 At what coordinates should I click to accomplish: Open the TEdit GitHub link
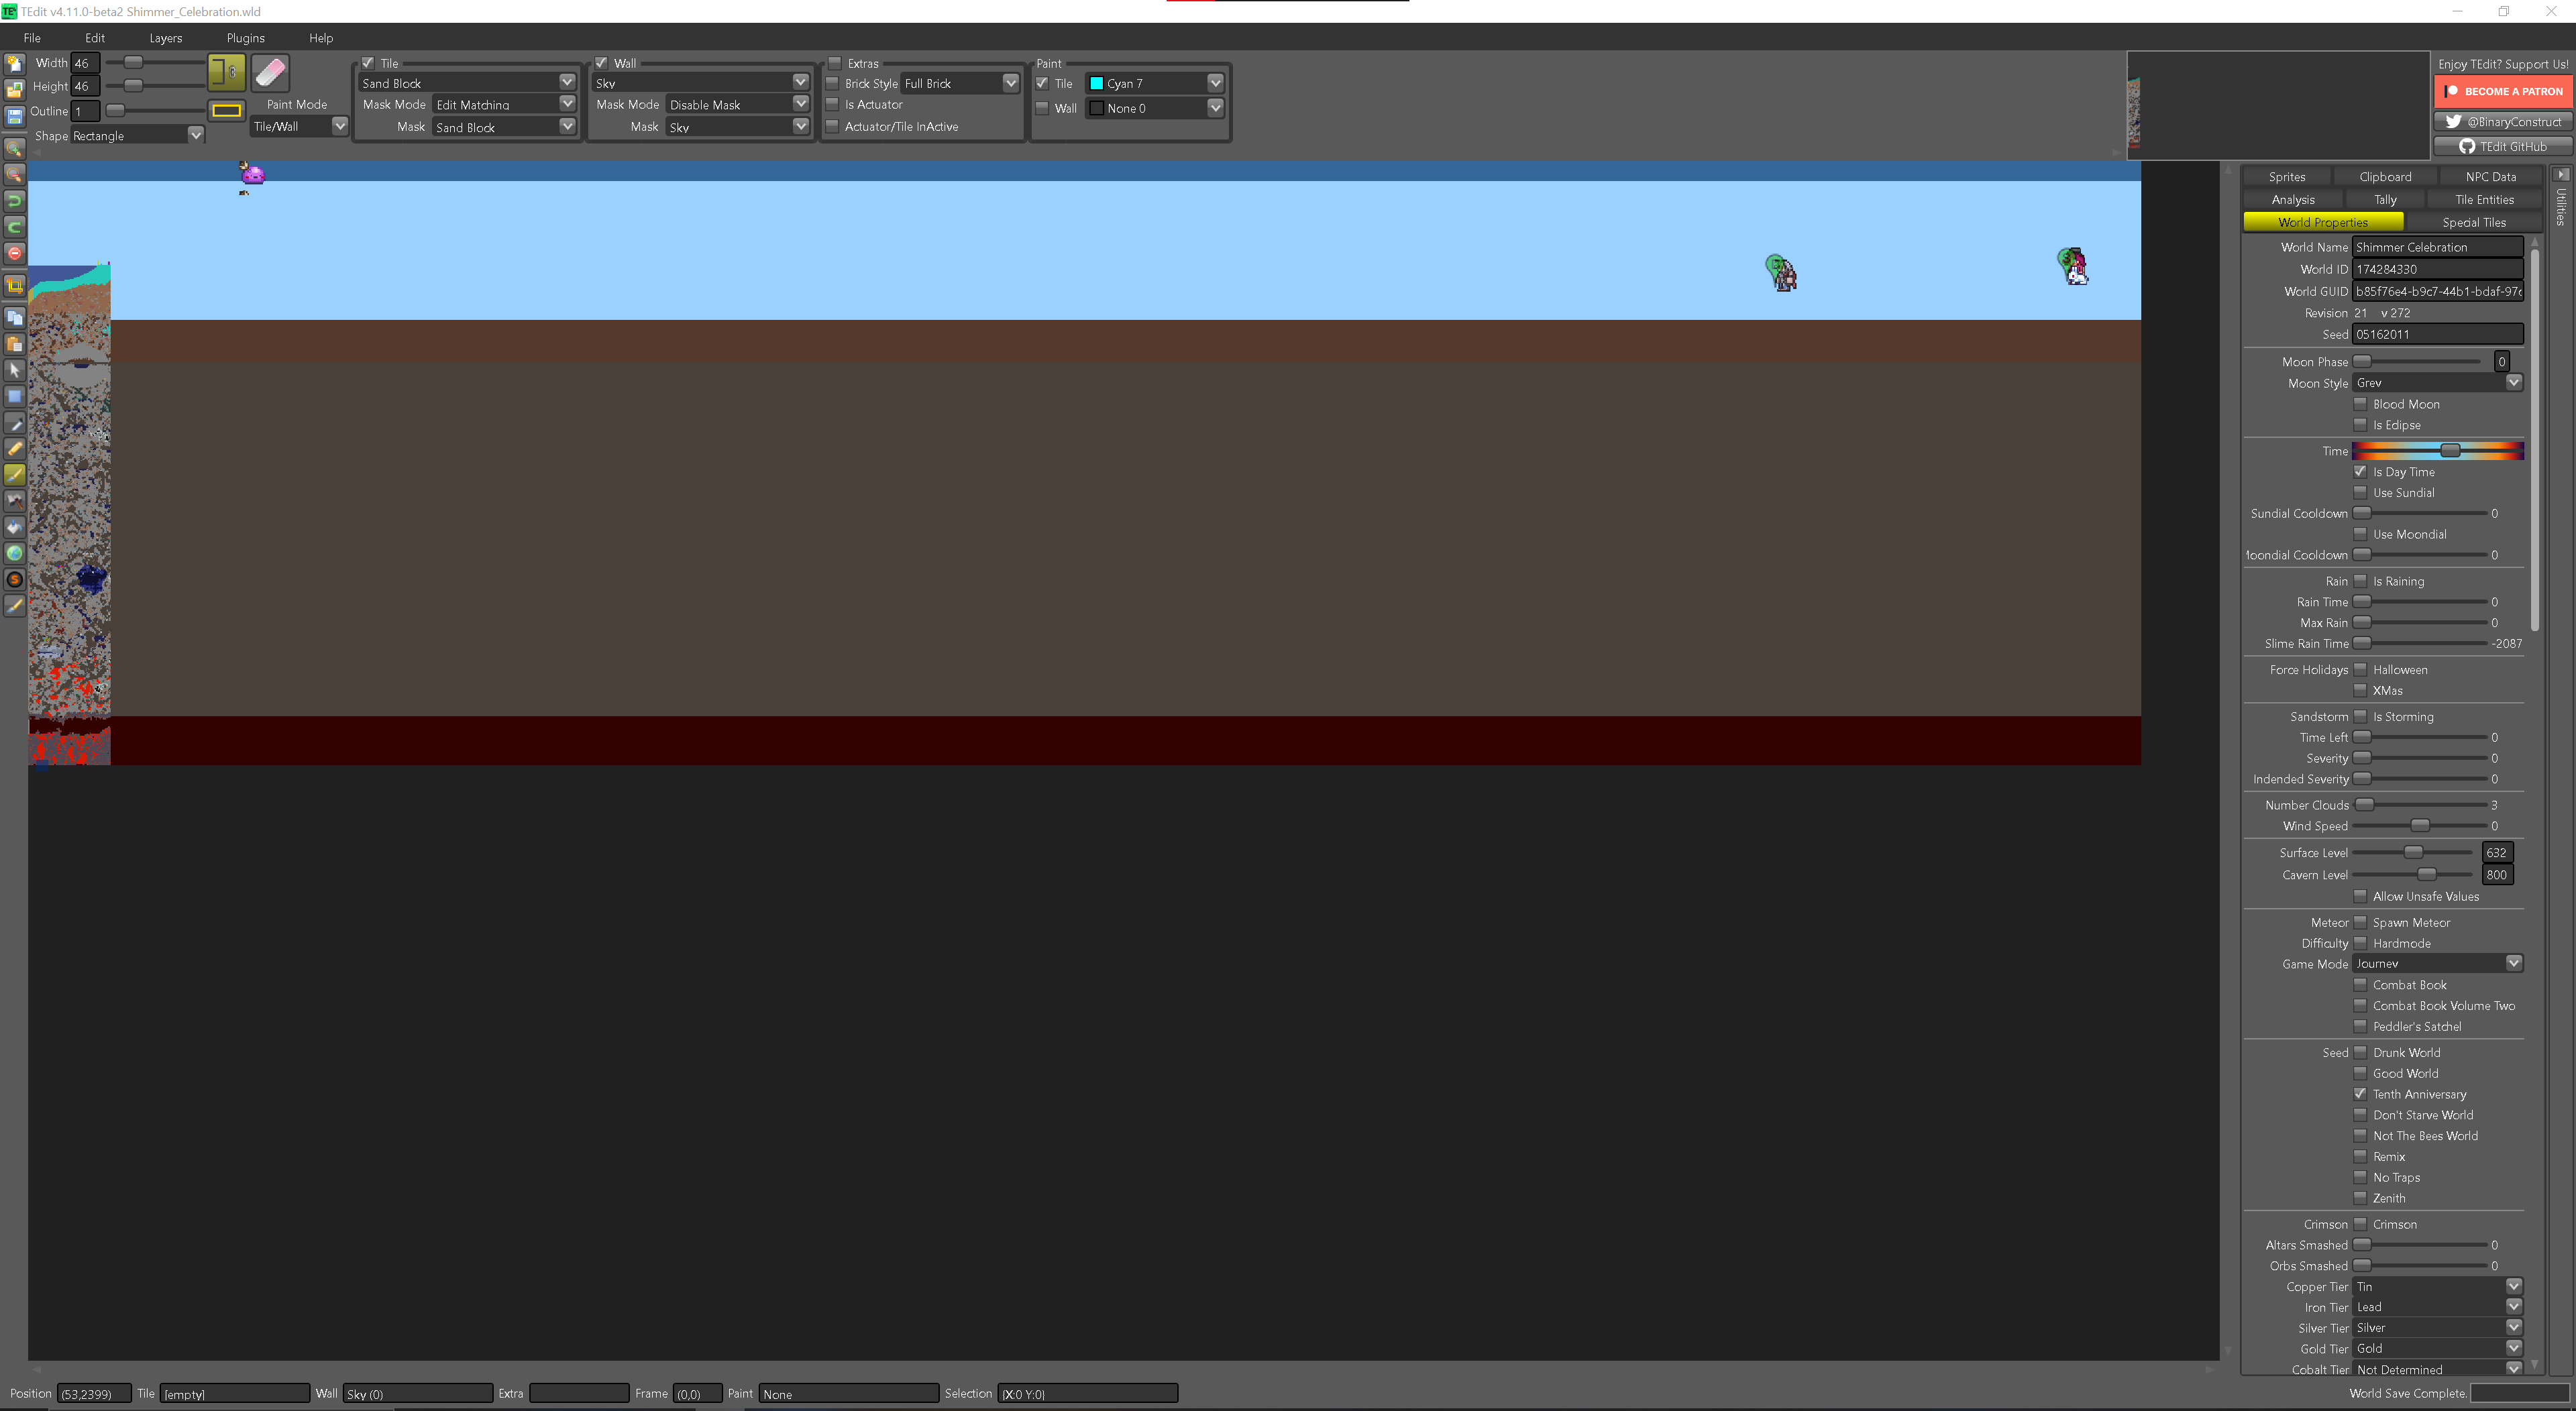pos(2503,146)
